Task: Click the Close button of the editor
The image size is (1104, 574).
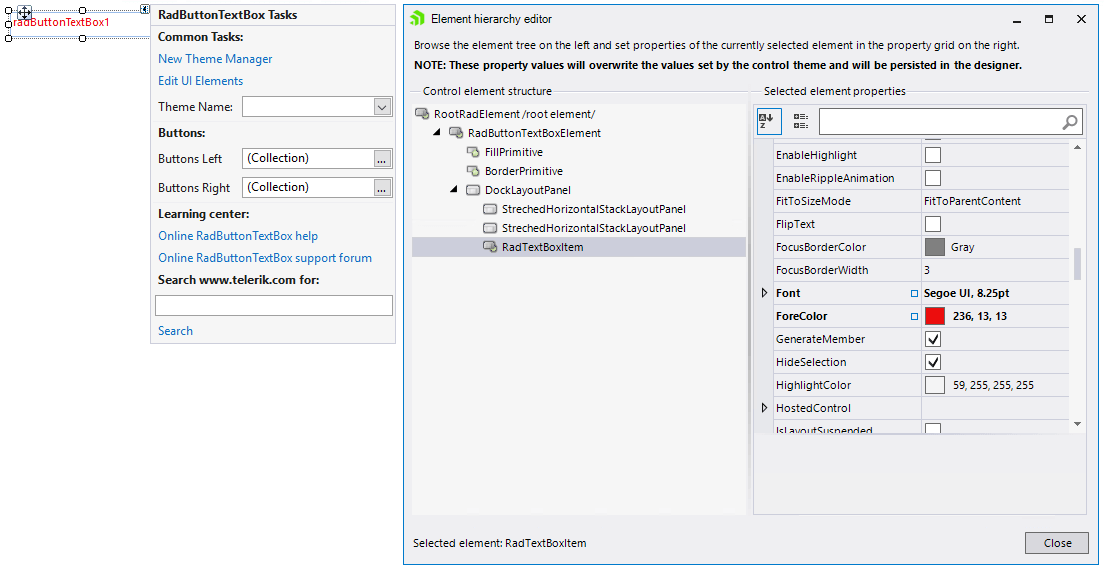Action: [x=1057, y=543]
